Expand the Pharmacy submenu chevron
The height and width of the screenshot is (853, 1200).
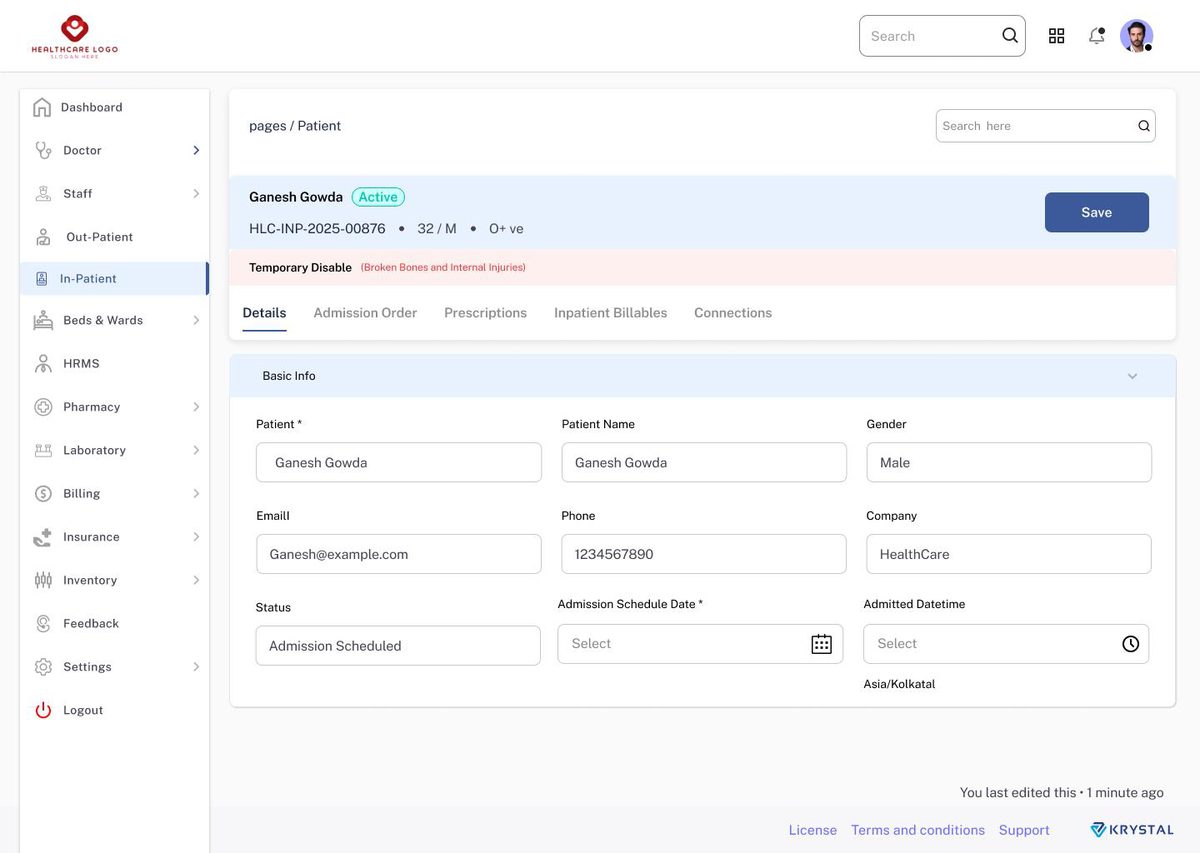click(x=196, y=407)
